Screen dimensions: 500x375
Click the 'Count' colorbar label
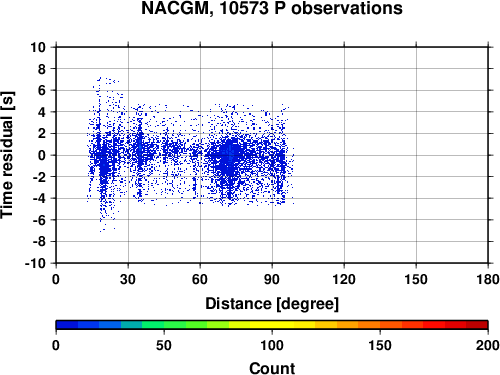(x=272, y=369)
